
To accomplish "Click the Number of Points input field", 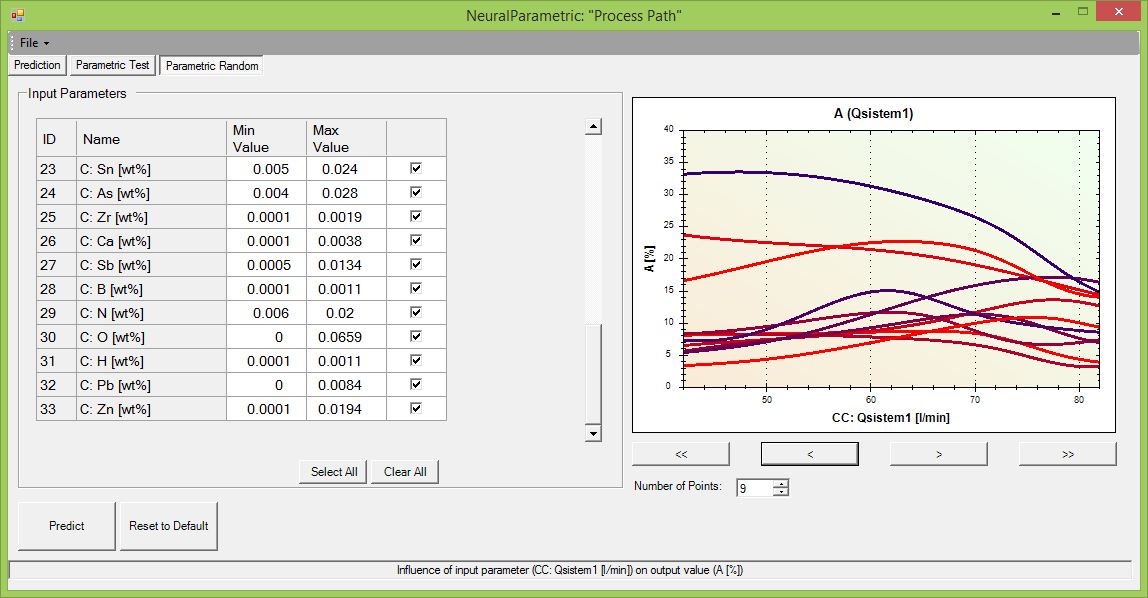I will (x=754, y=488).
